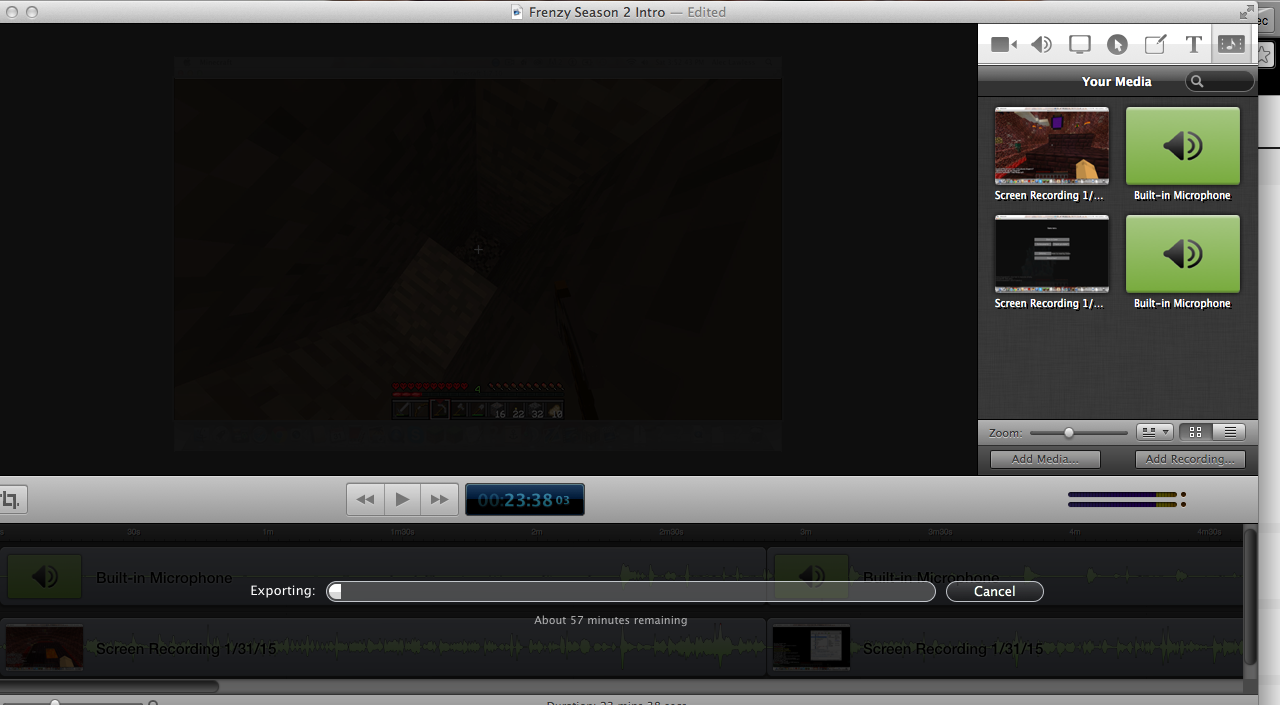Rewind the playback
The width and height of the screenshot is (1280, 705).
(365, 499)
